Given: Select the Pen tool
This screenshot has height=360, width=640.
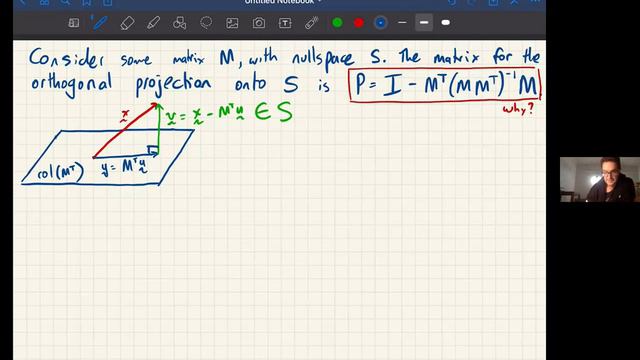Looking at the screenshot, I should coord(99,23).
